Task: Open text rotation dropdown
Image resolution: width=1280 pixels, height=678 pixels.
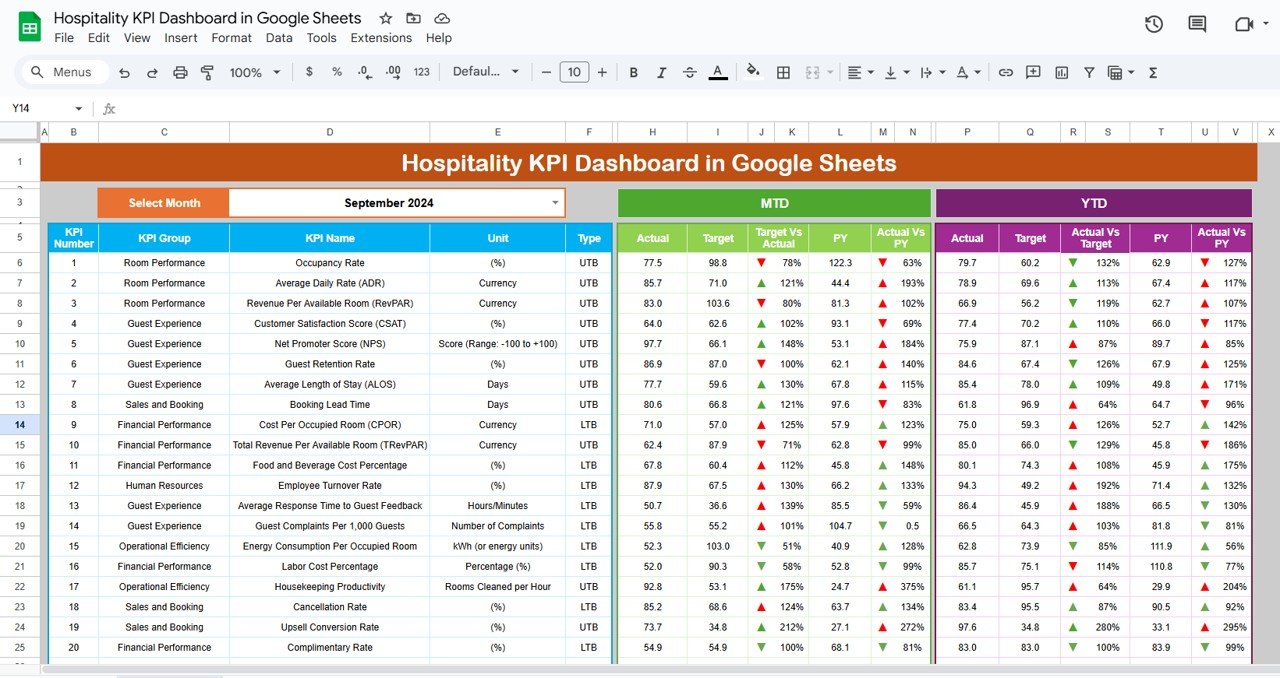Action: tap(968, 72)
